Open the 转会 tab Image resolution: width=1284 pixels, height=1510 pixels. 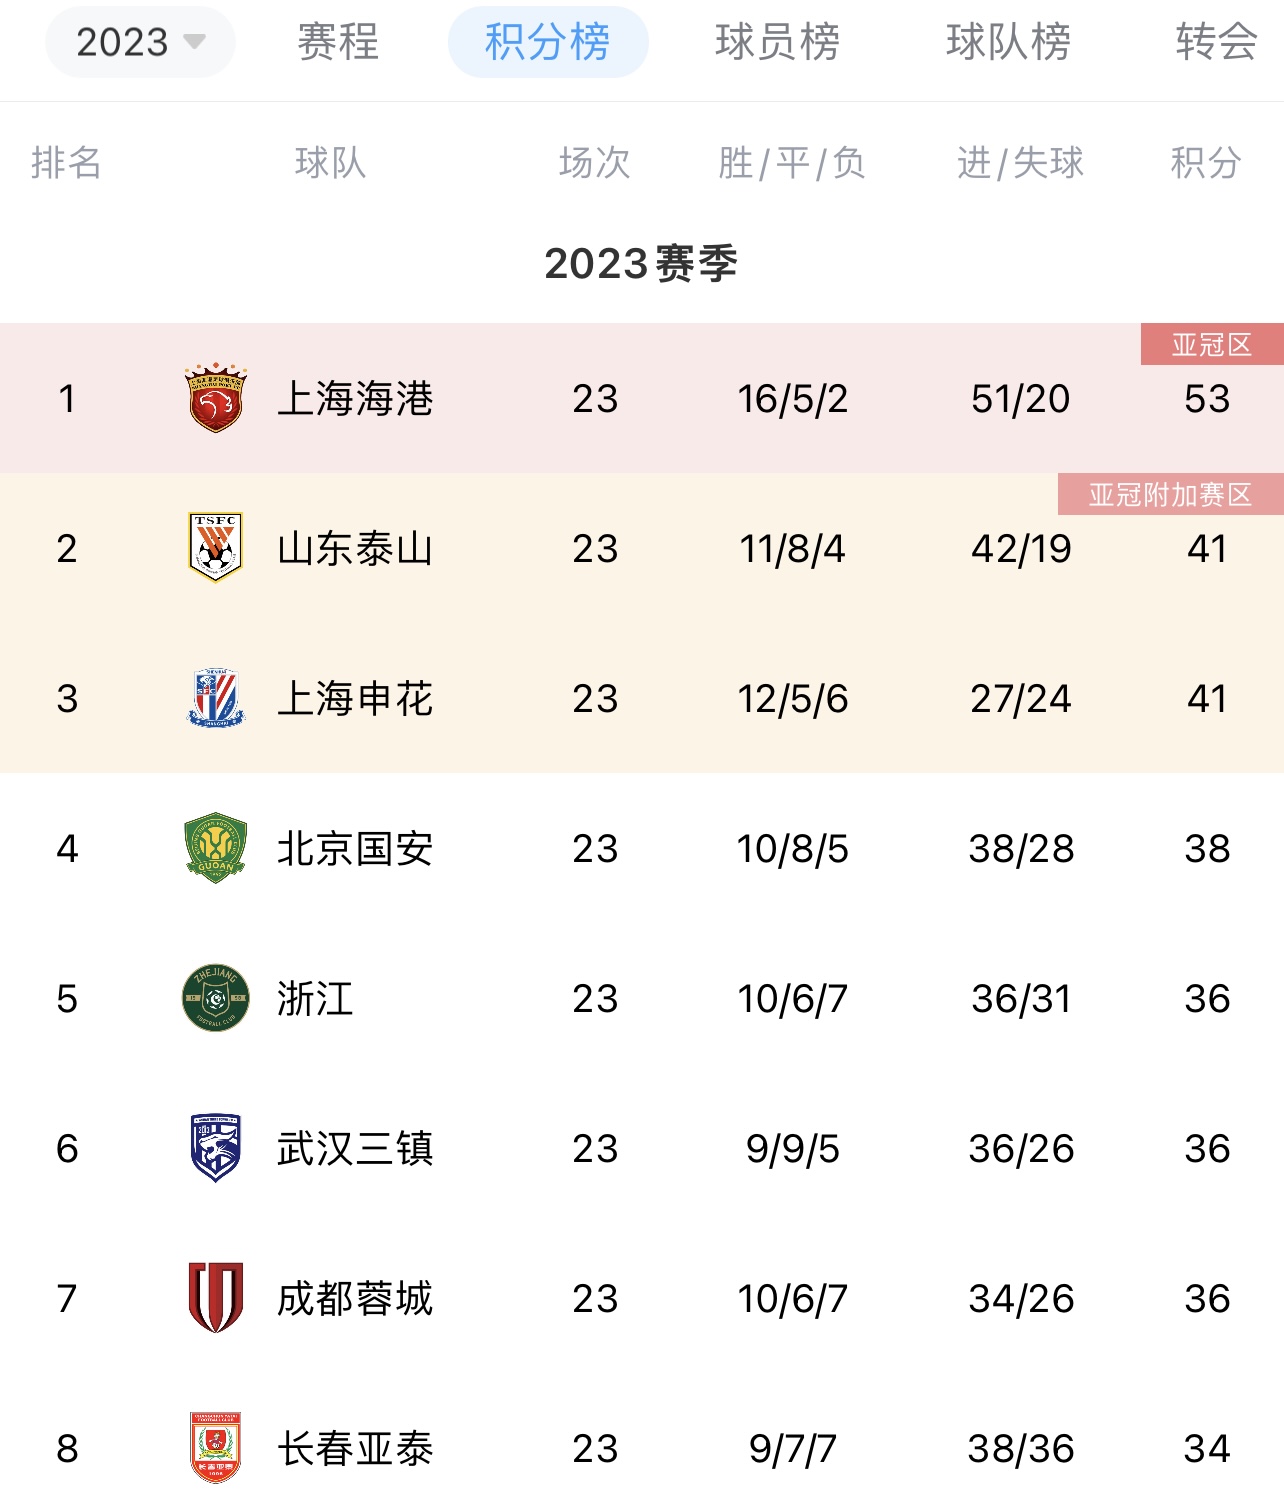[1216, 42]
